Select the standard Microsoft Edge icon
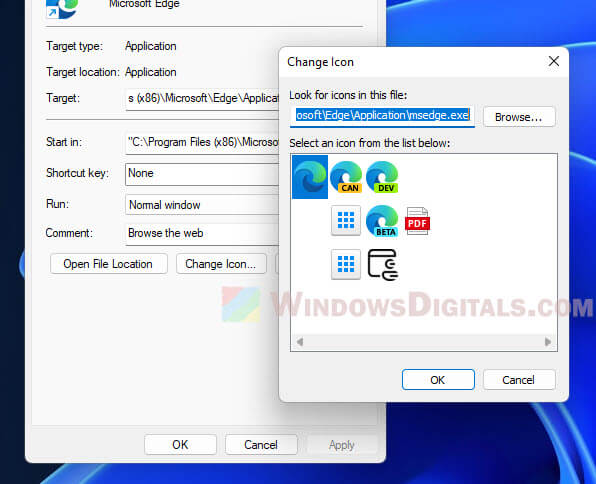This screenshot has height=484, width=596. pyautogui.click(x=310, y=177)
